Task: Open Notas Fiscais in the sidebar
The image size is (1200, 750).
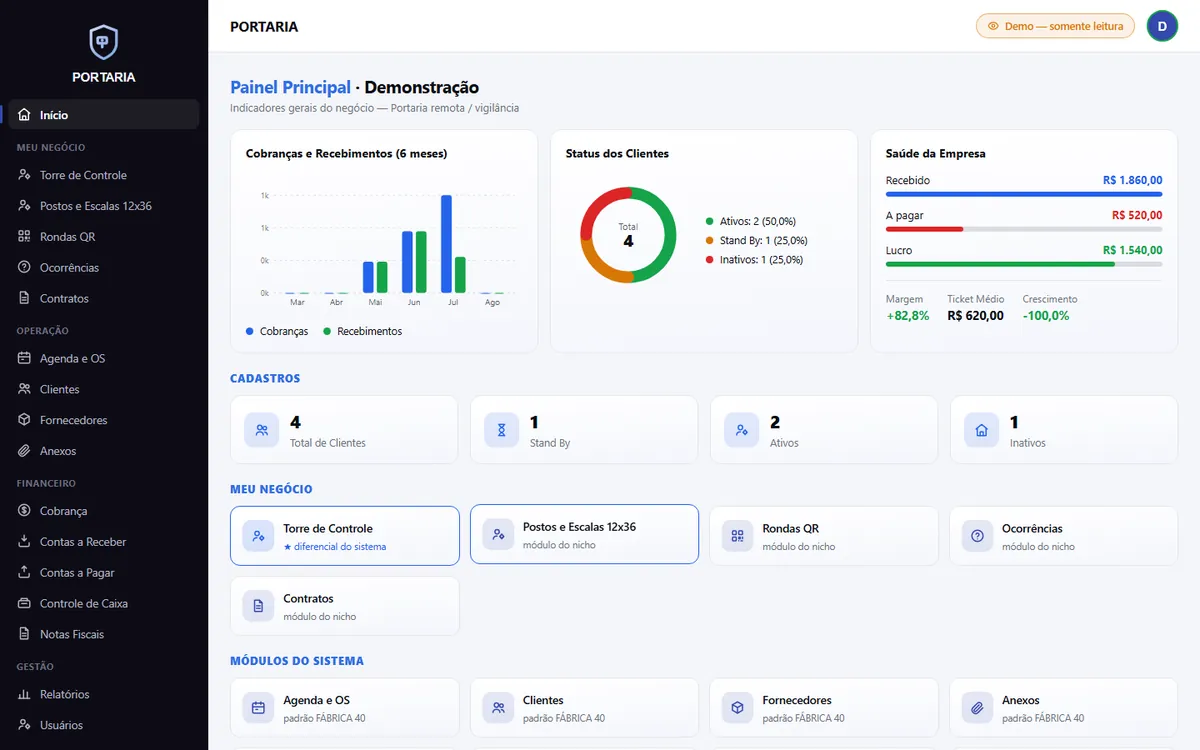Action: pyautogui.click(x=104, y=635)
